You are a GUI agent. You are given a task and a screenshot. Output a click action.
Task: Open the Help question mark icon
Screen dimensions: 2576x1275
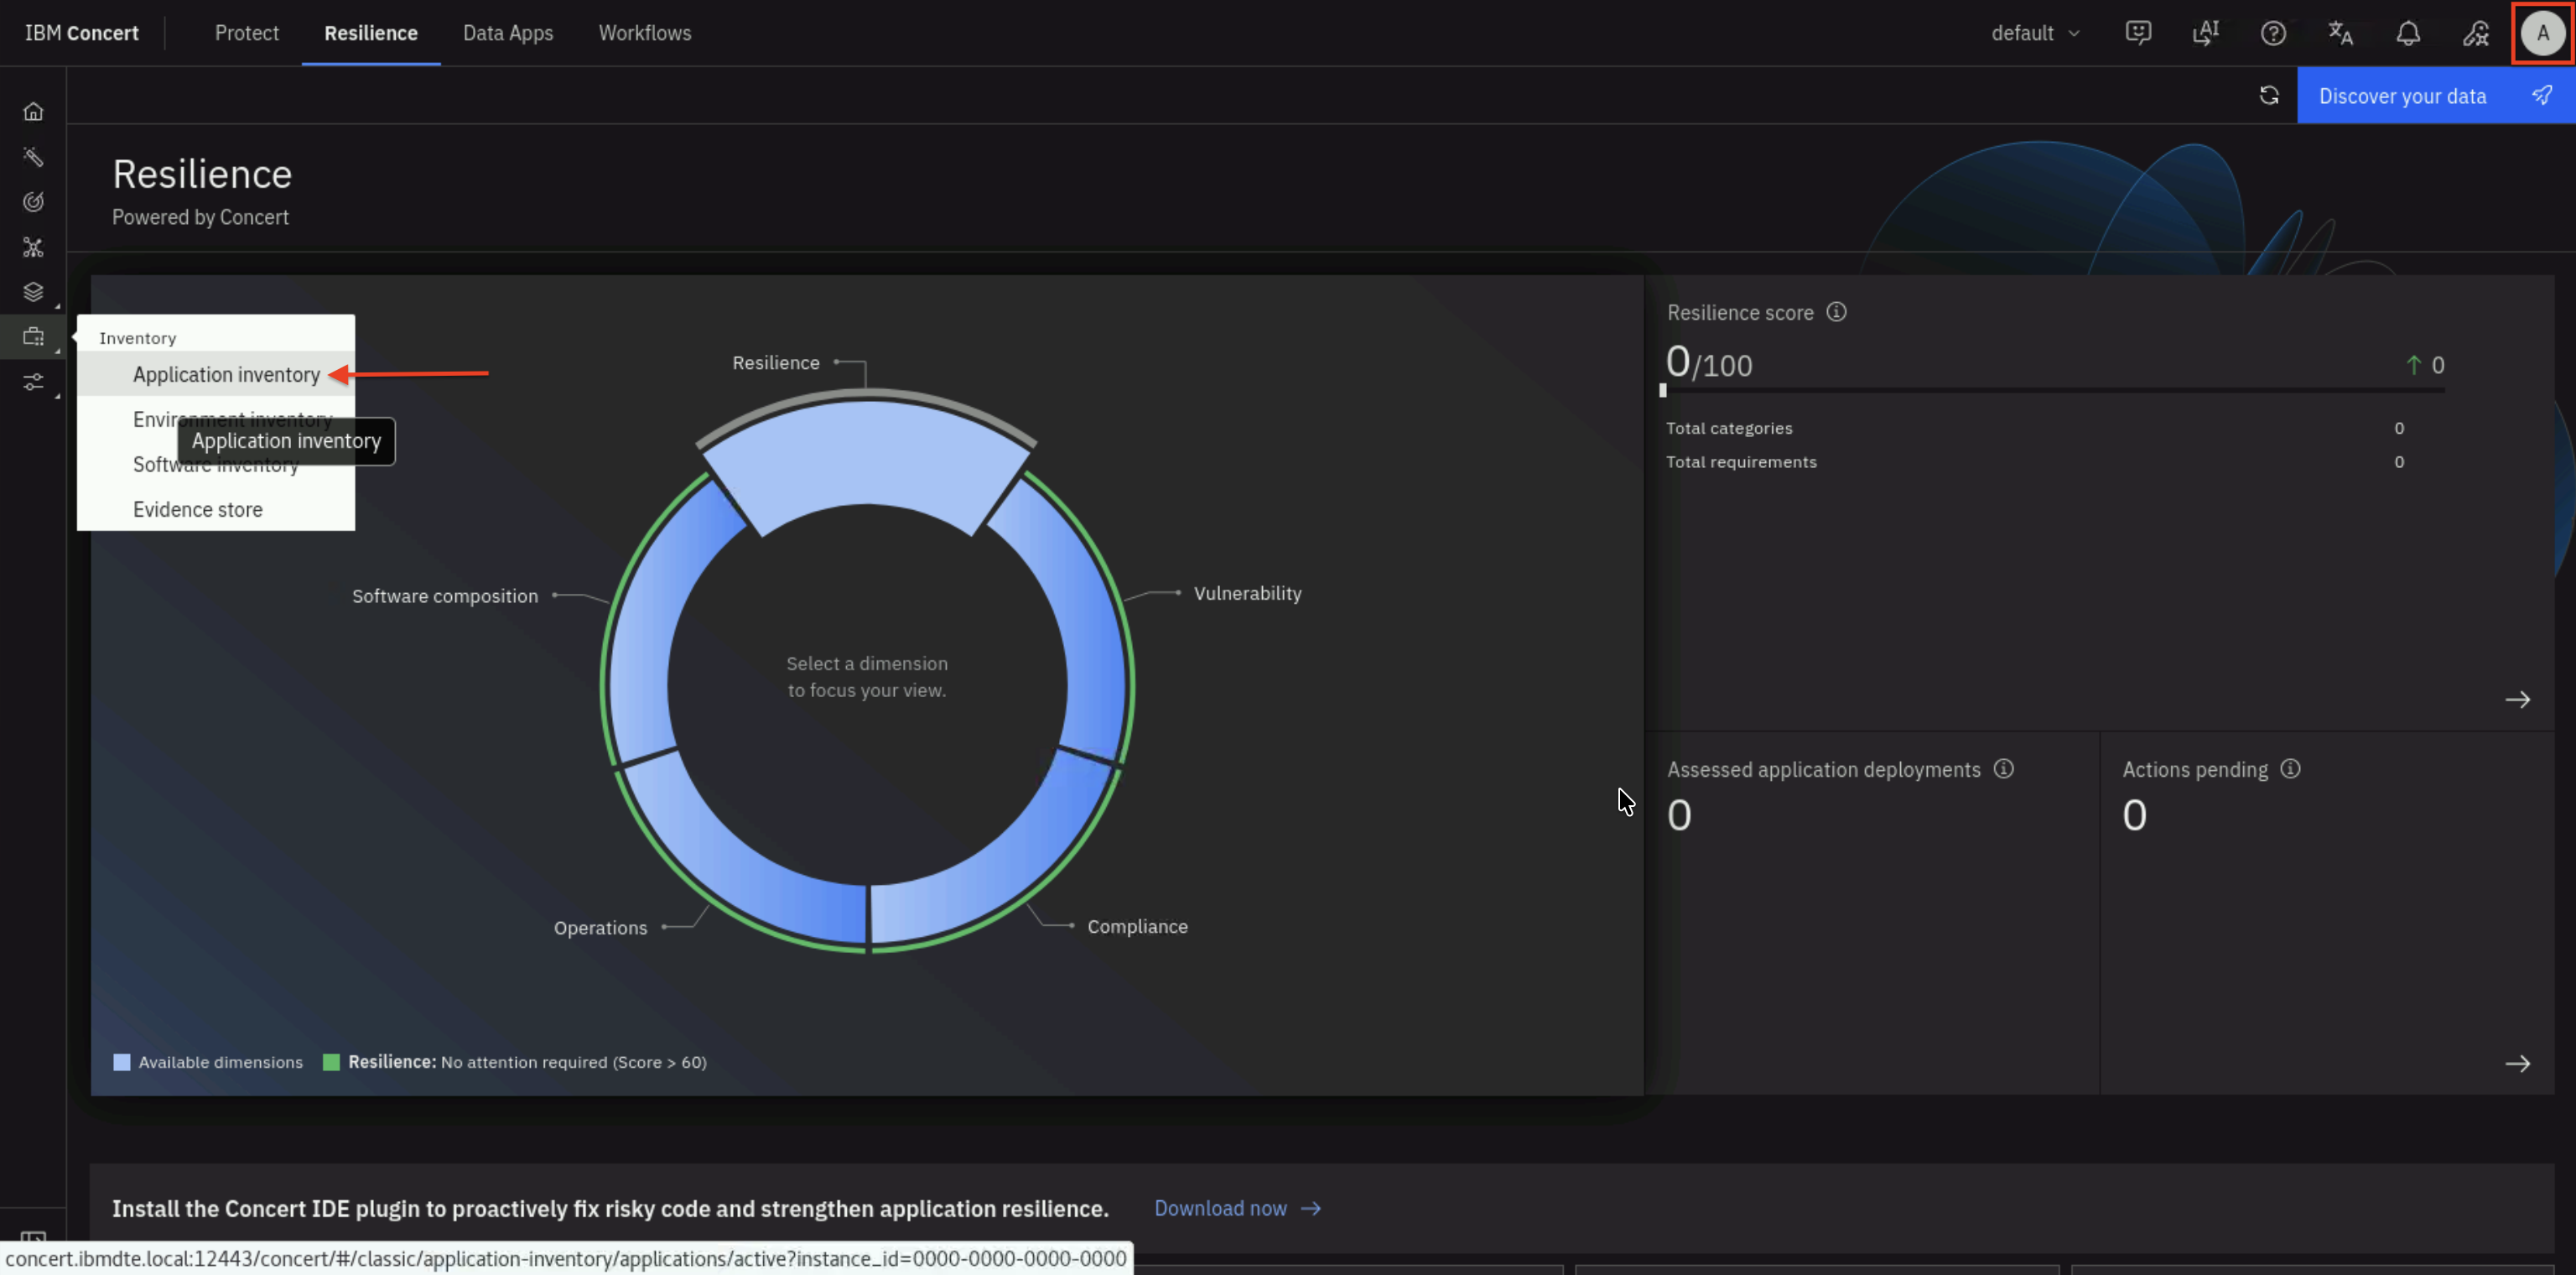[2273, 33]
